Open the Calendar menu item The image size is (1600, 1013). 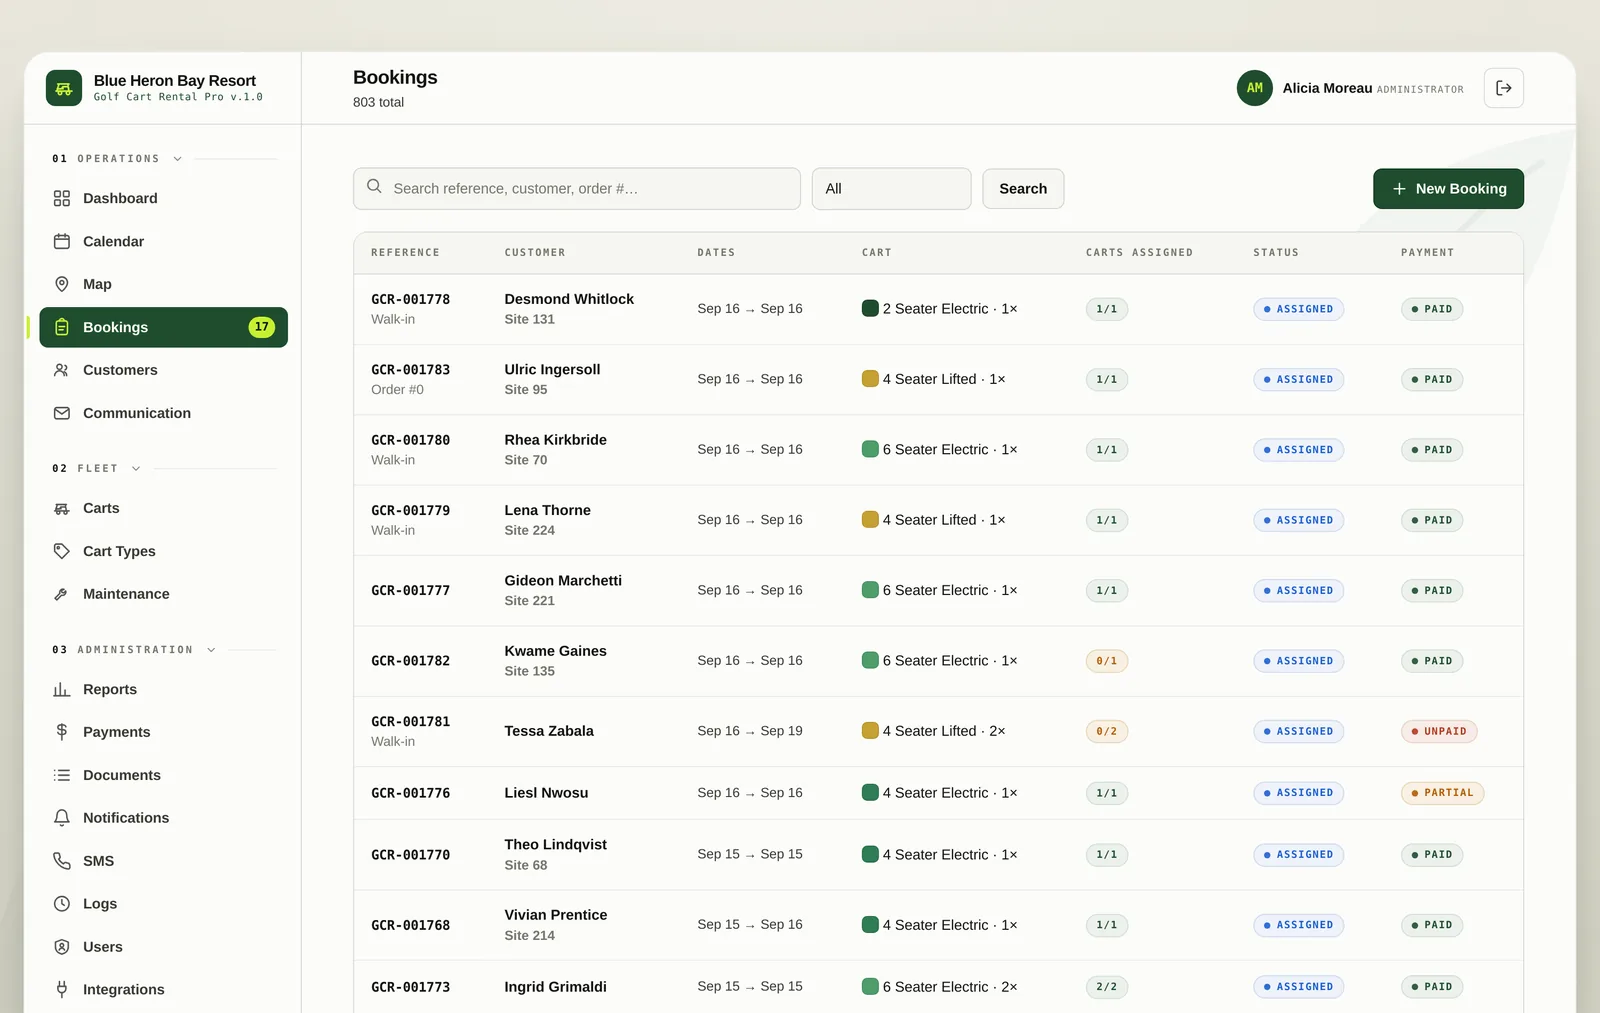pyautogui.click(x=164, y=241)
